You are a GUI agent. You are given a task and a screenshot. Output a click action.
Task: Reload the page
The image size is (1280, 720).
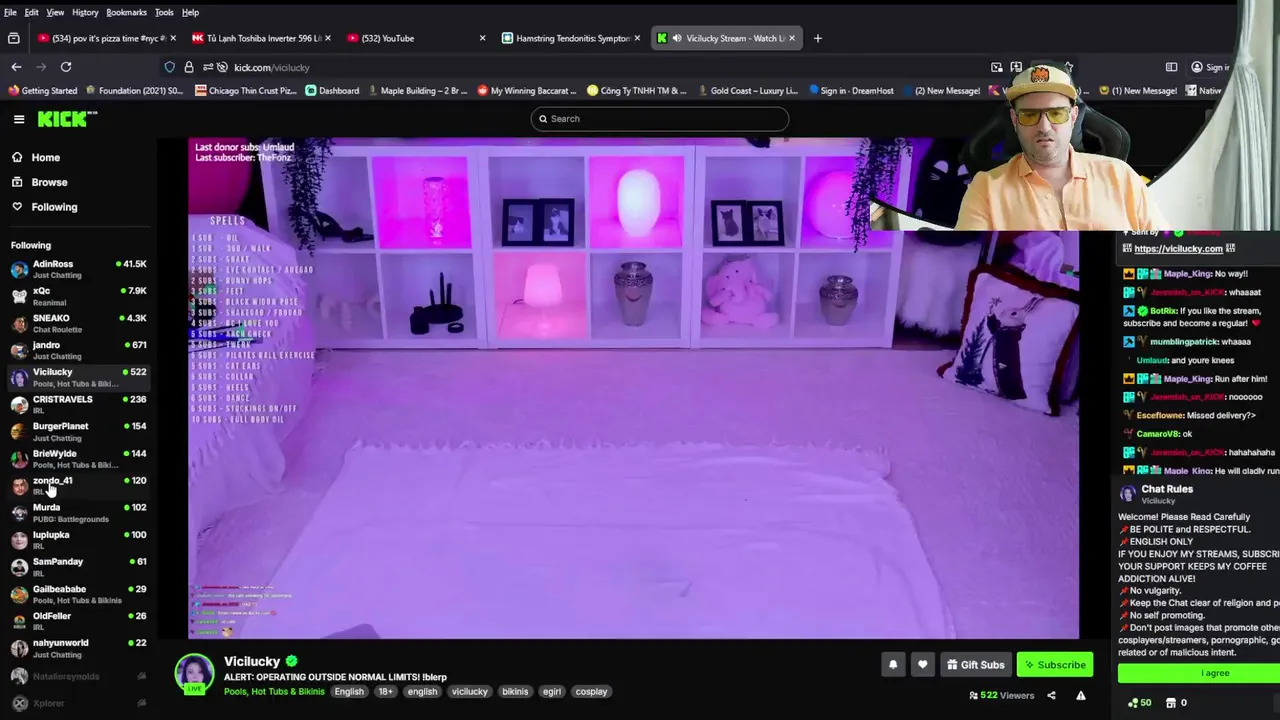[66, 67]
